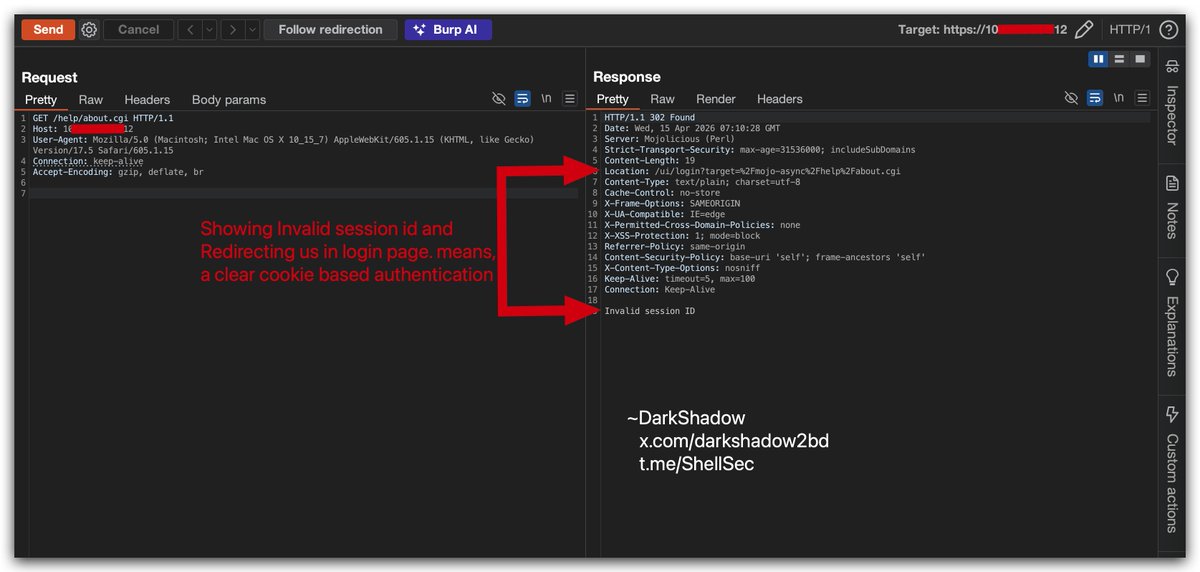Edit the target with the pencil icon
The height and width of the screenshot is (572, 1200).
[x=1083, y=30]
